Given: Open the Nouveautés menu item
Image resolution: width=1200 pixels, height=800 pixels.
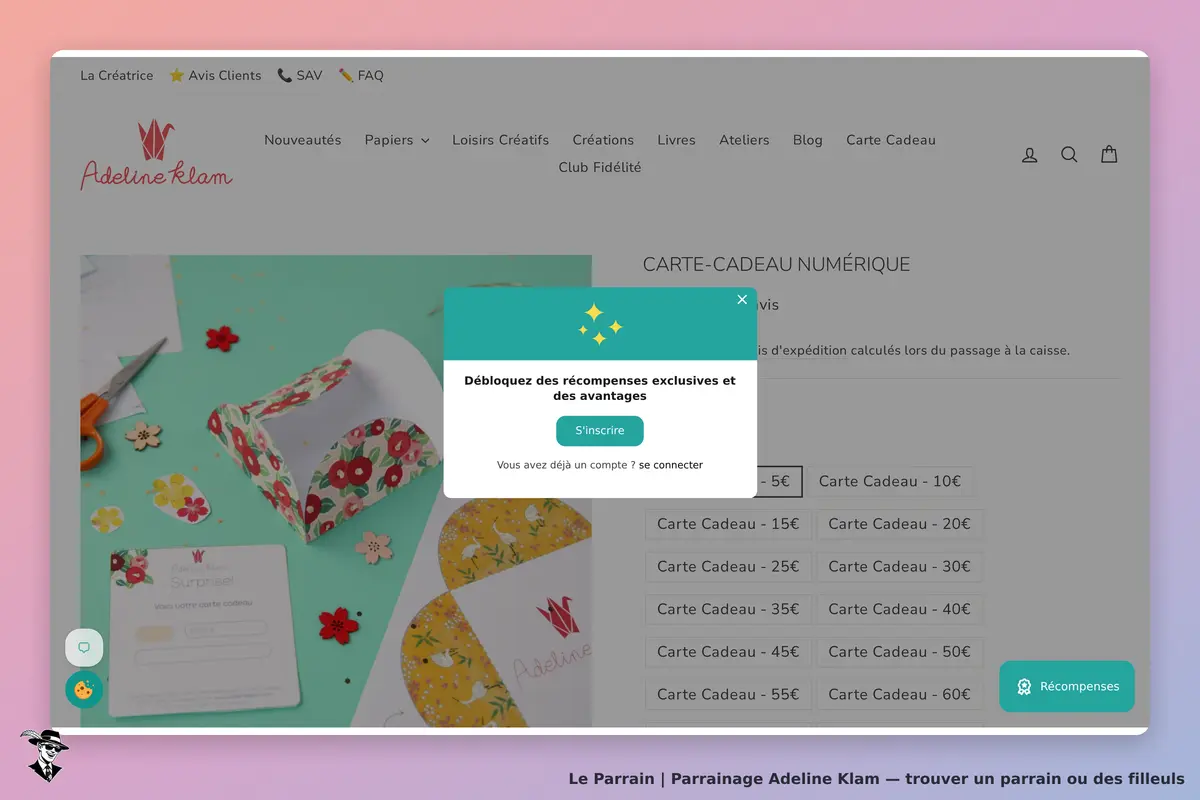Looking at the screenshot, I should point(303,140).
